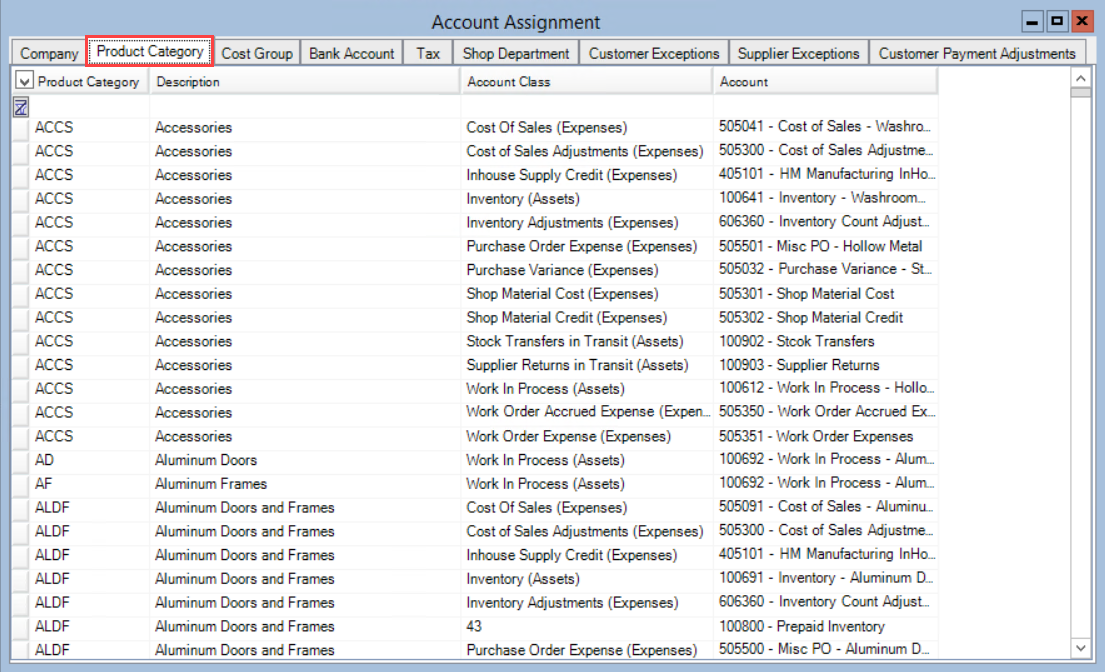Viewport: 1105px width, 672px height.
Task: Select the Product Category tab
Action: pyautogui.click(x=150, y=51)
